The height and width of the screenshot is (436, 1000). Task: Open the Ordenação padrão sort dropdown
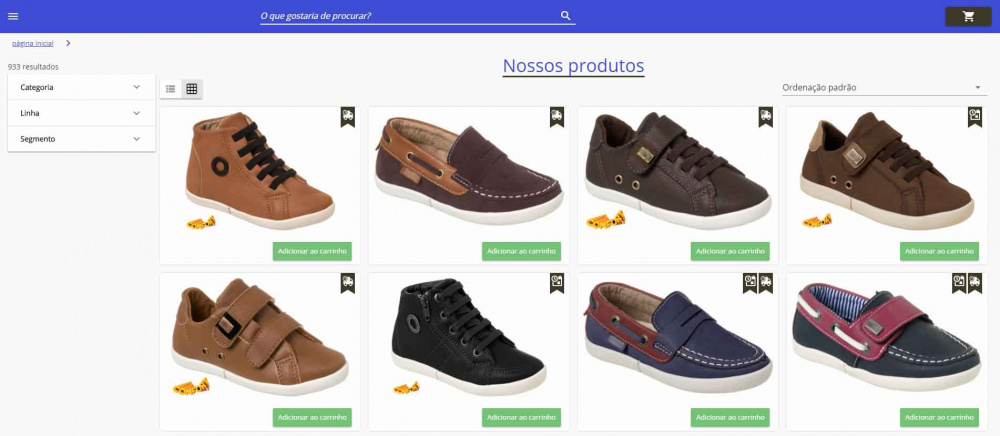882,87
